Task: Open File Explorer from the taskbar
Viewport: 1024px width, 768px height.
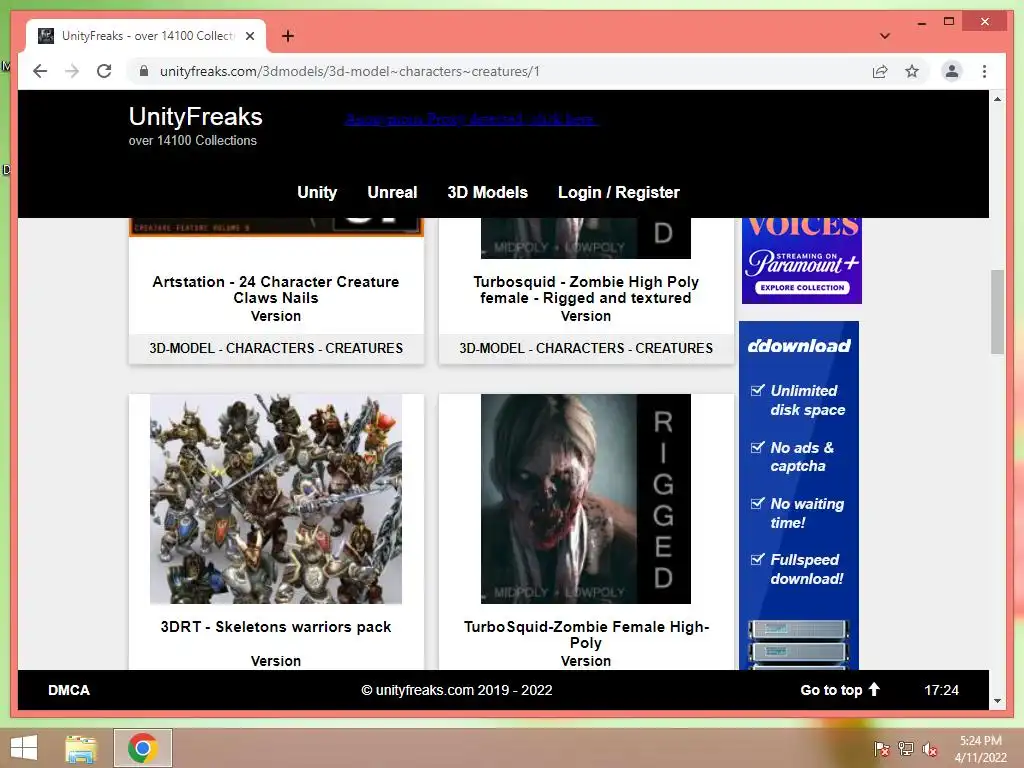Action: tap(81, 748)
